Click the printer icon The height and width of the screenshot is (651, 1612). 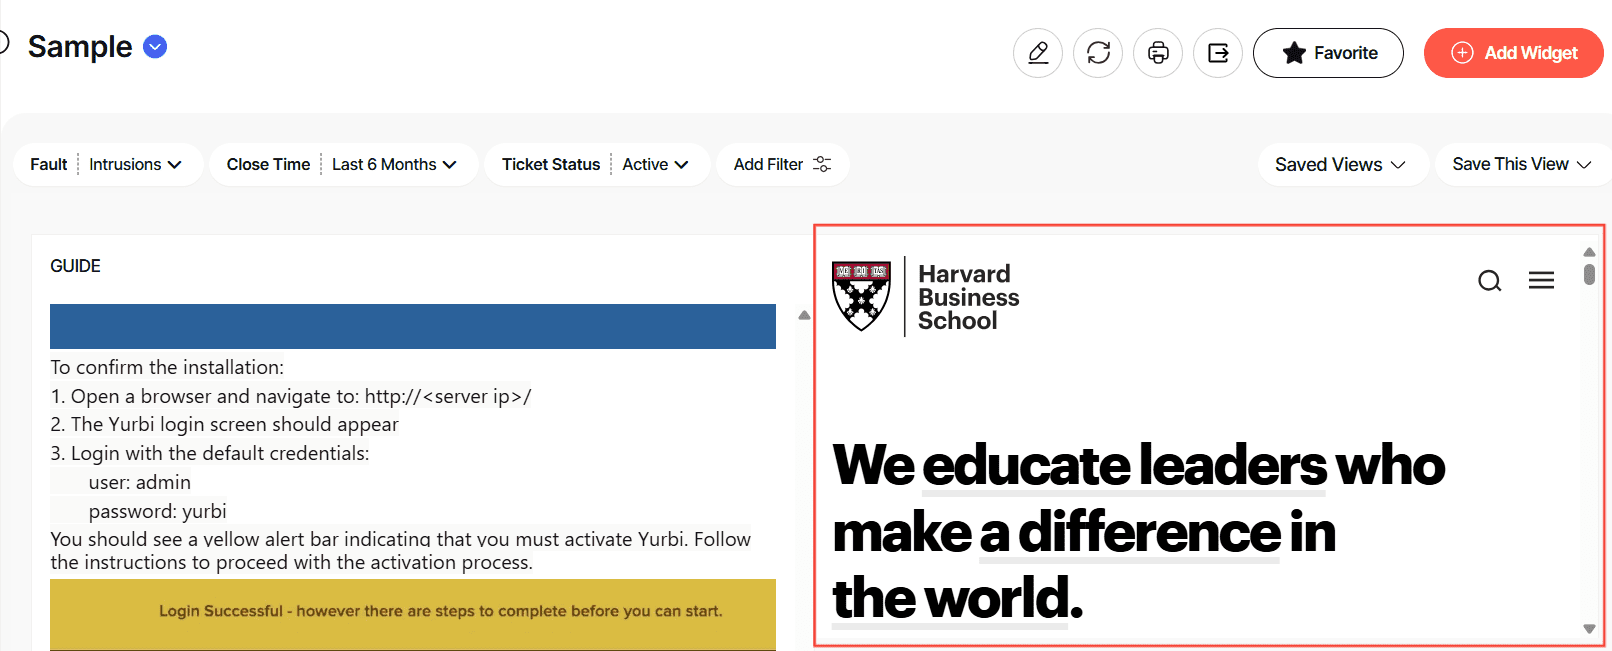[x=1158, y=53]
